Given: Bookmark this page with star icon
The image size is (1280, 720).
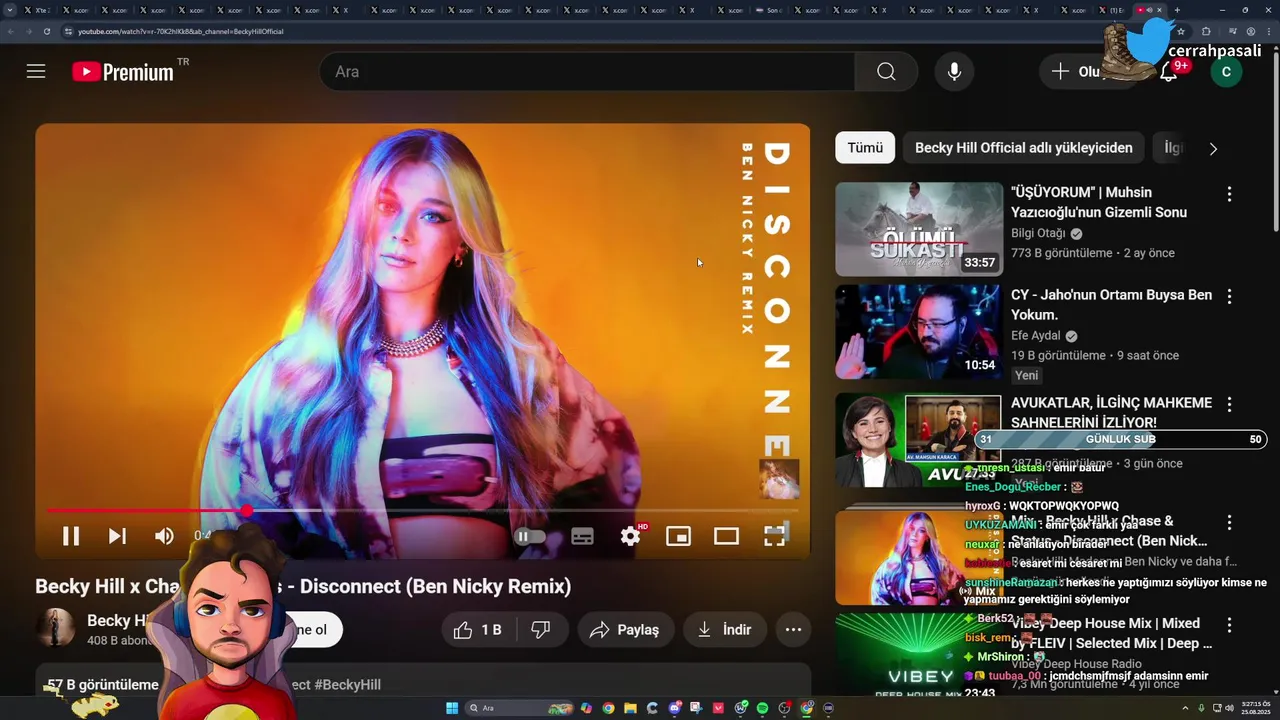Looking at the screenshot, I should 1181,32.
